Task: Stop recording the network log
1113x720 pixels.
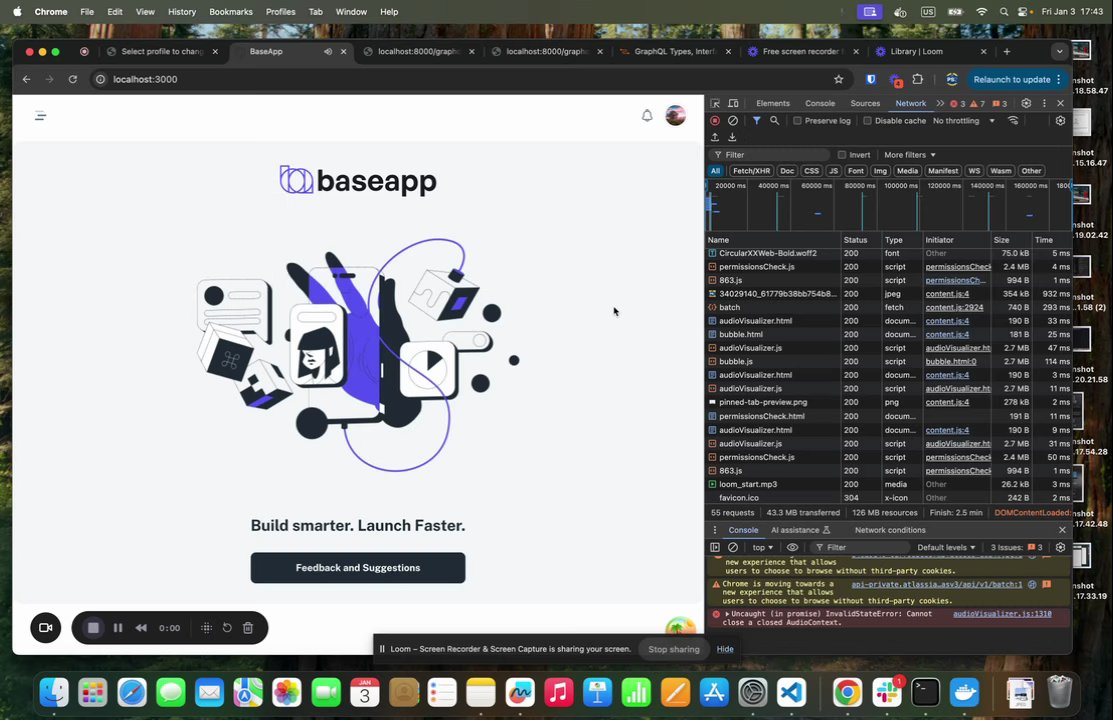Action: point(715,121)
